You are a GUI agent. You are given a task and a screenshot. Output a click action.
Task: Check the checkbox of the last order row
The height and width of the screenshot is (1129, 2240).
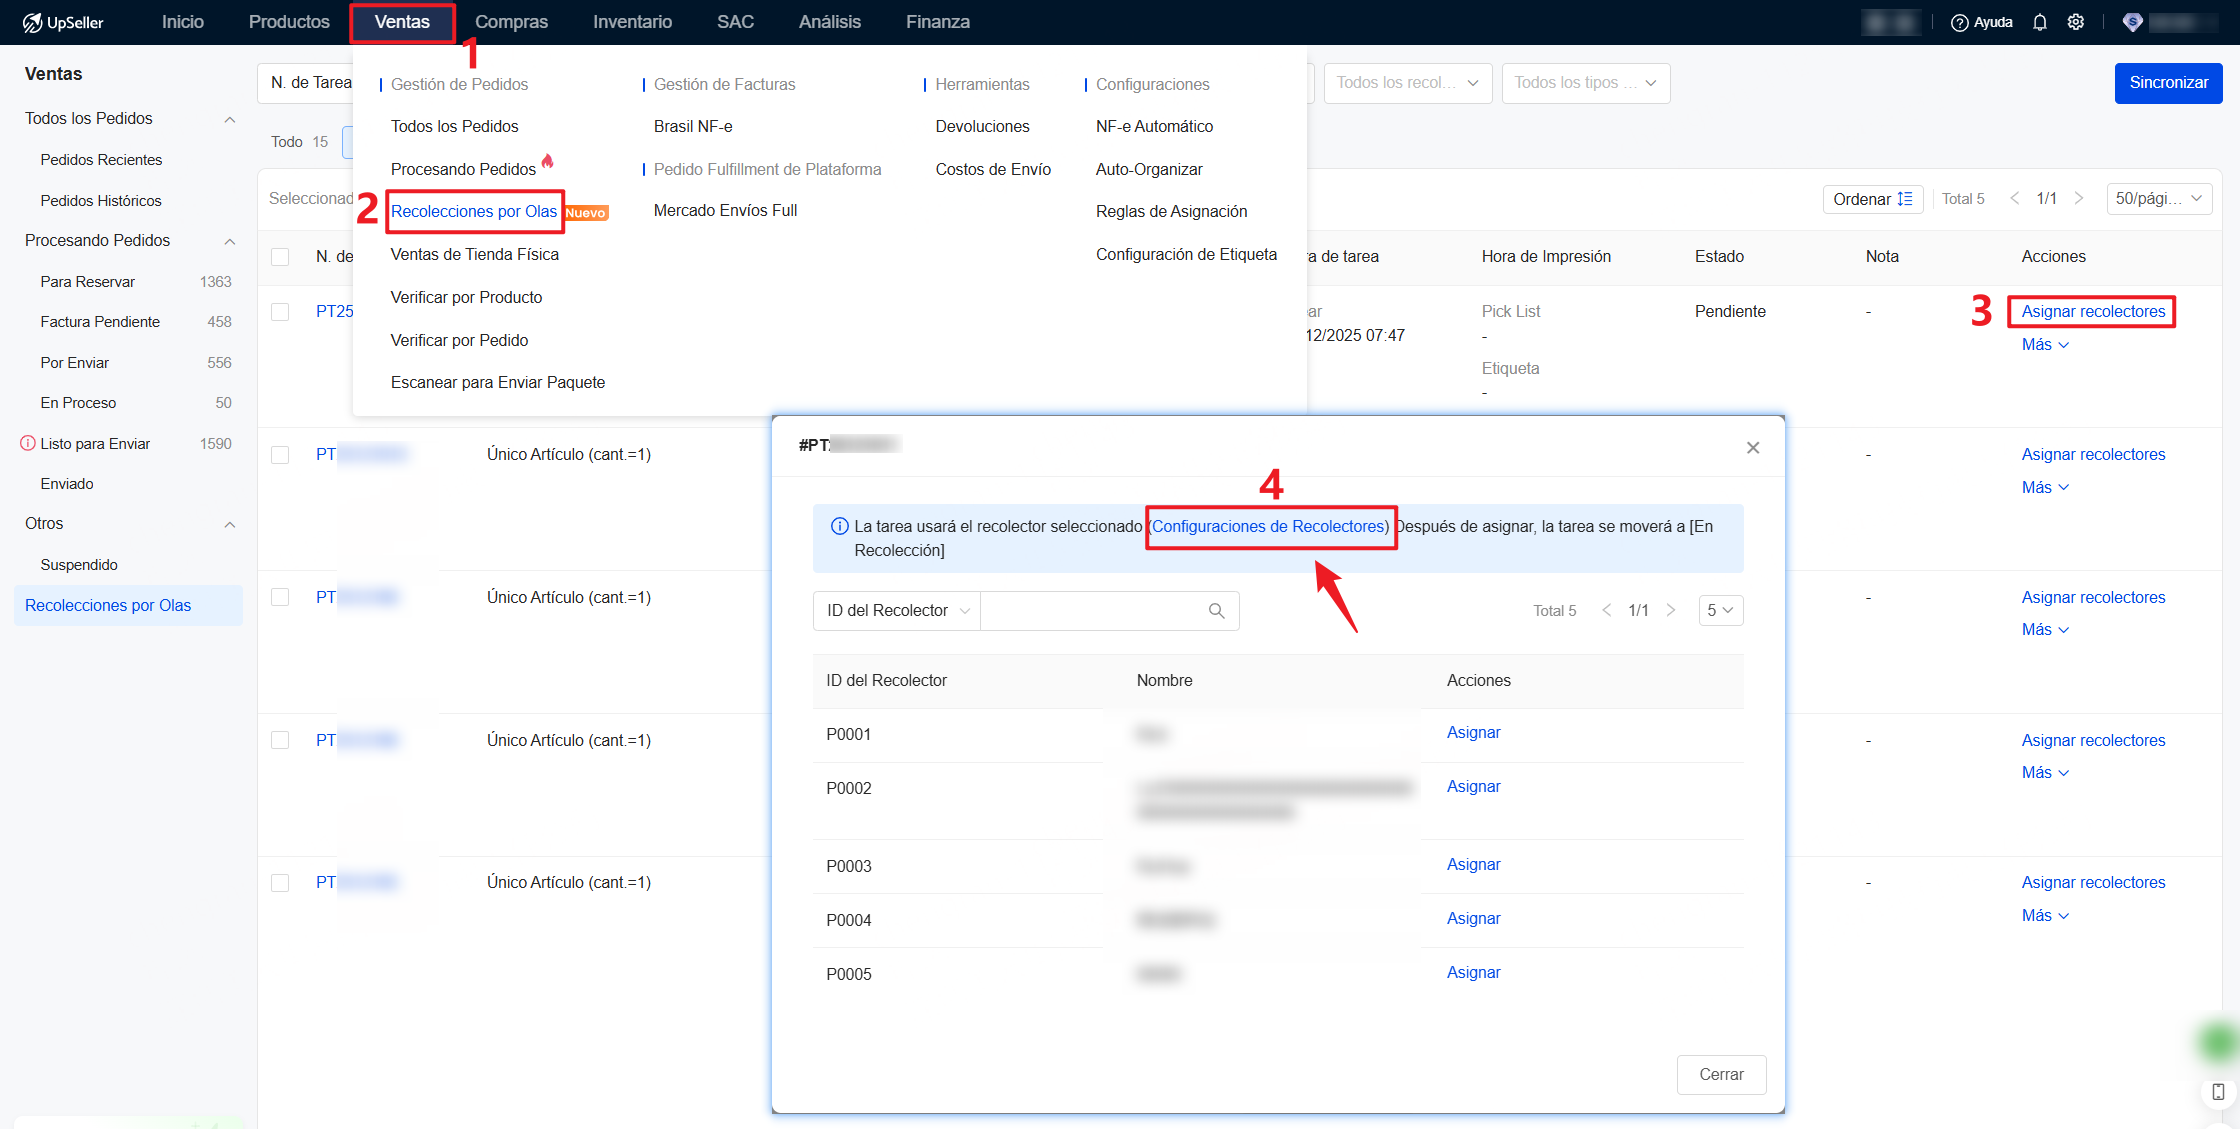coord(281,882)
